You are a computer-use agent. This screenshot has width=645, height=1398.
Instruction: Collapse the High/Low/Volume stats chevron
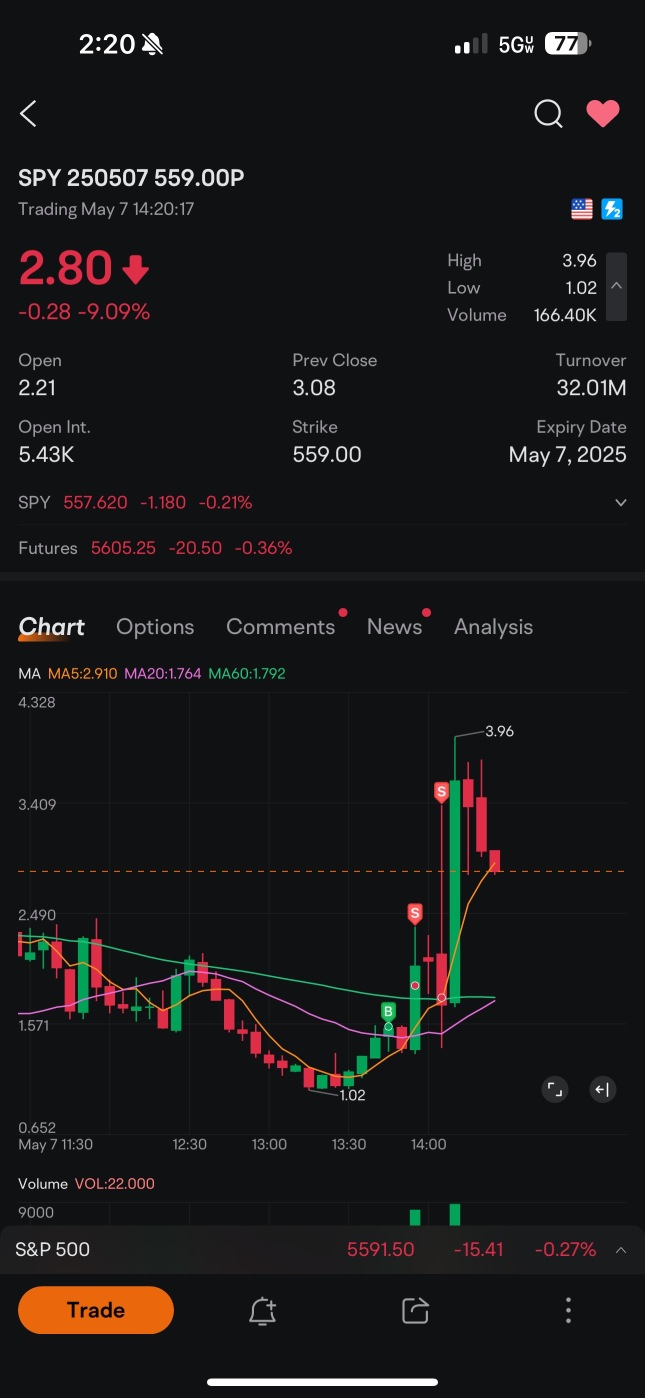click(617, 286)
